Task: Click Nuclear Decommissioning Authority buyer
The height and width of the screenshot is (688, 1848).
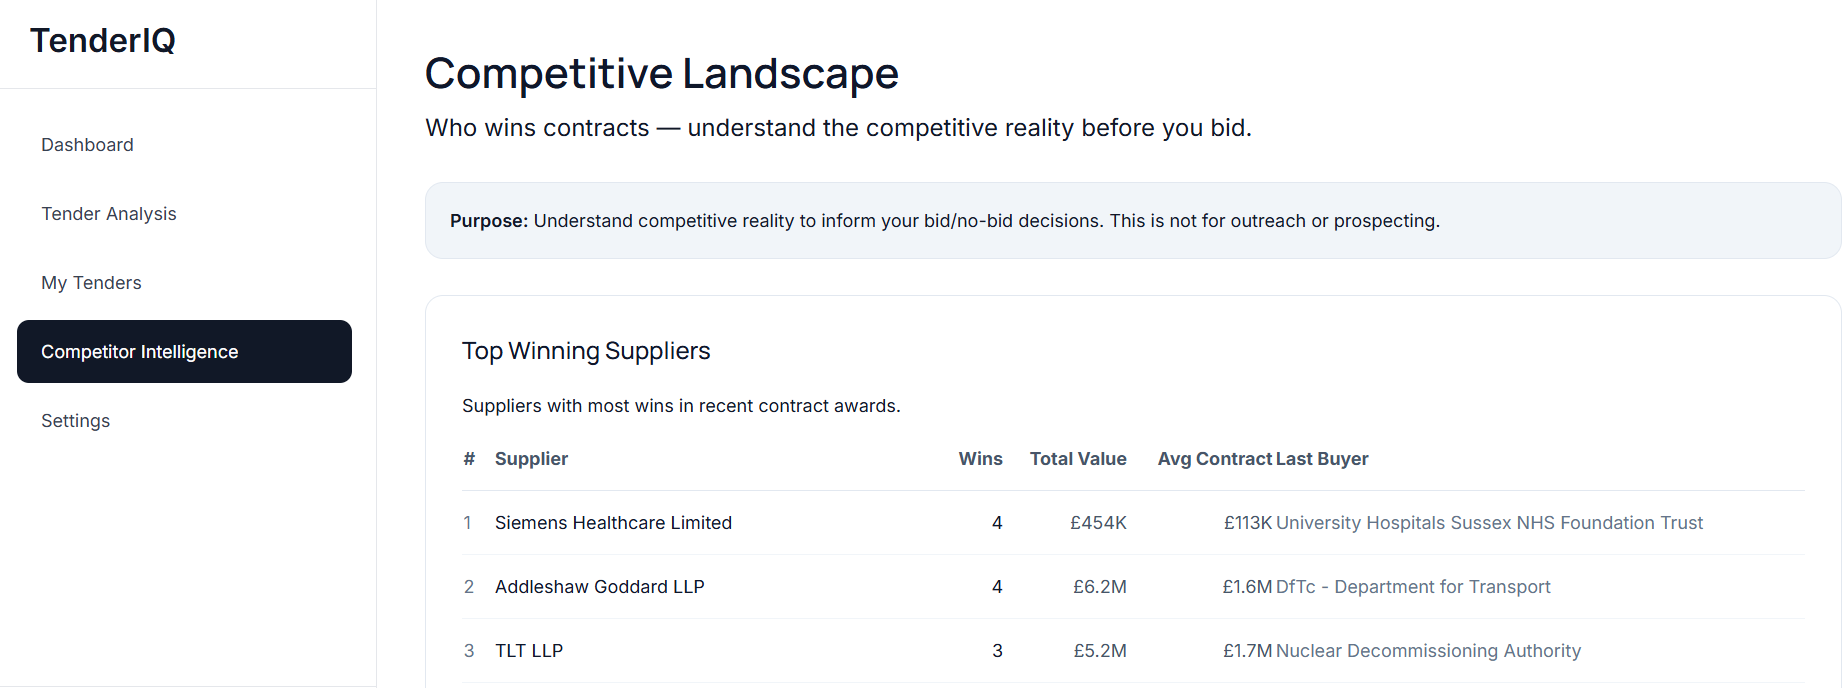Action: (x=1428, y=651)
